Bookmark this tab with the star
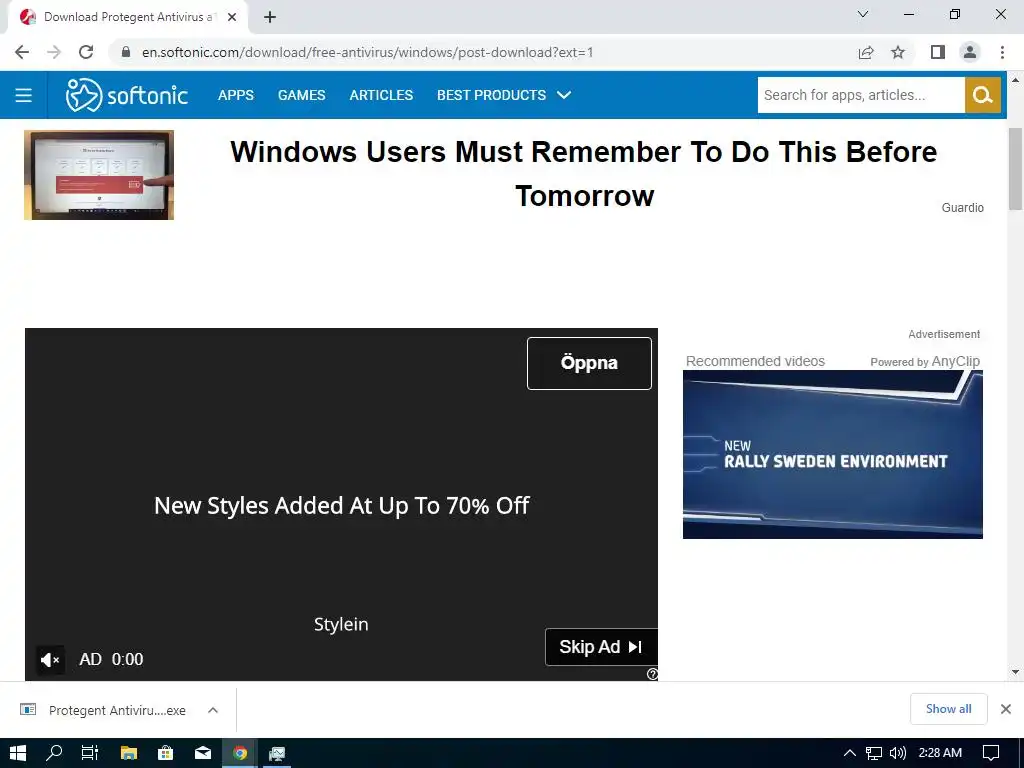The height and width of the screenshot is (768, 1024). point(898,52)
